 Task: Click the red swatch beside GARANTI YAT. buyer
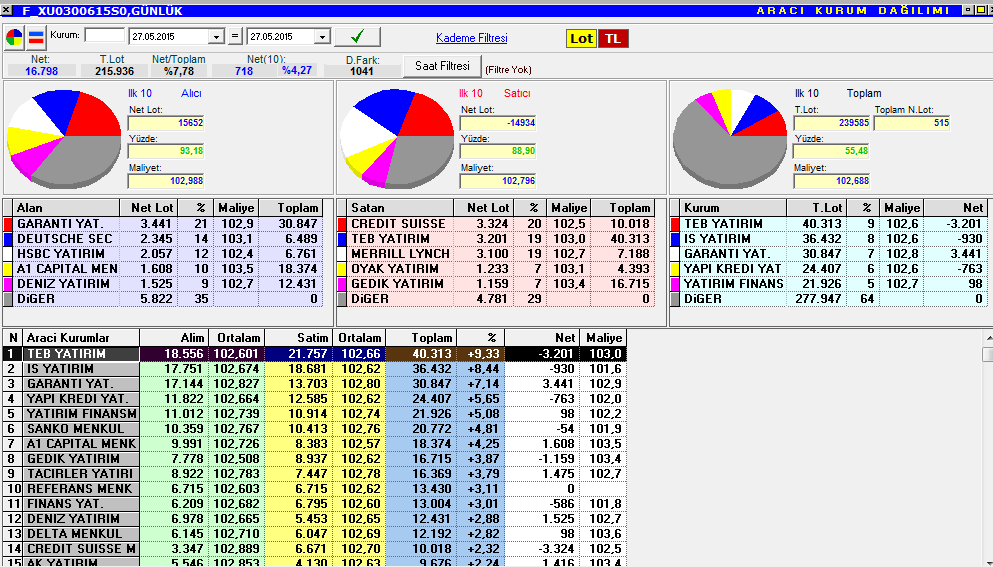8,224
